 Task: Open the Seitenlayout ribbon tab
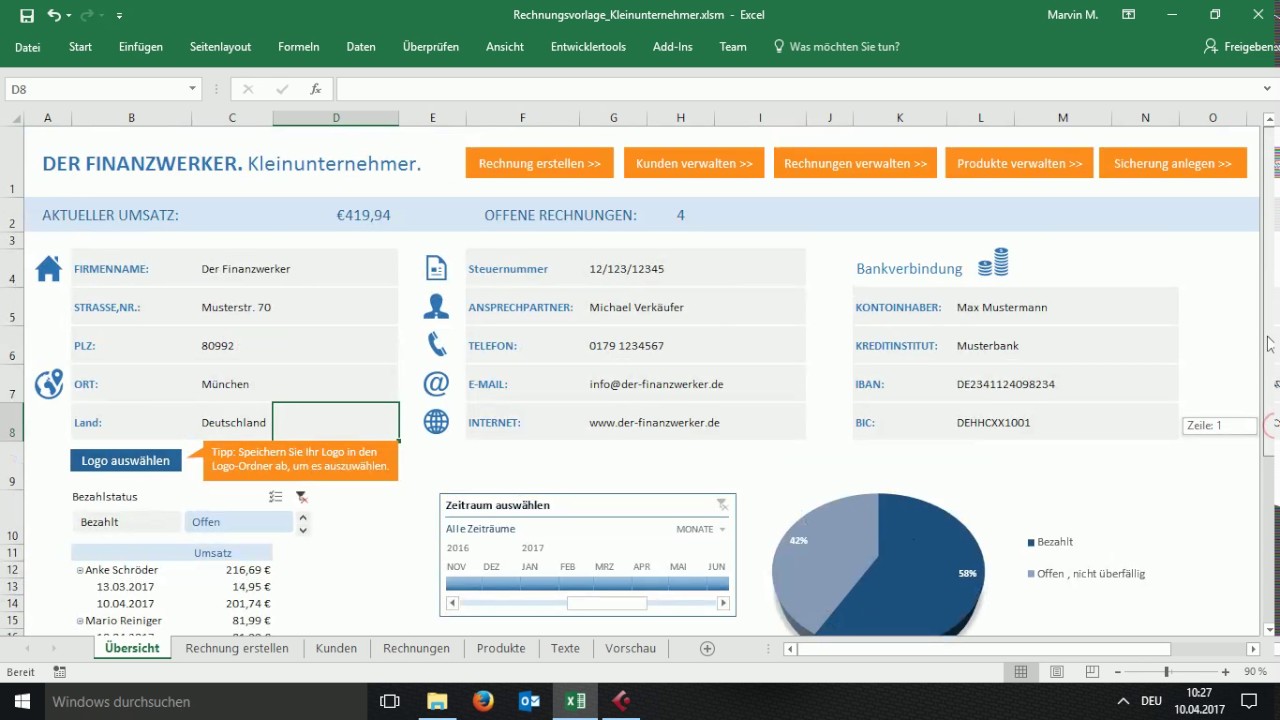tap(220, 47)
